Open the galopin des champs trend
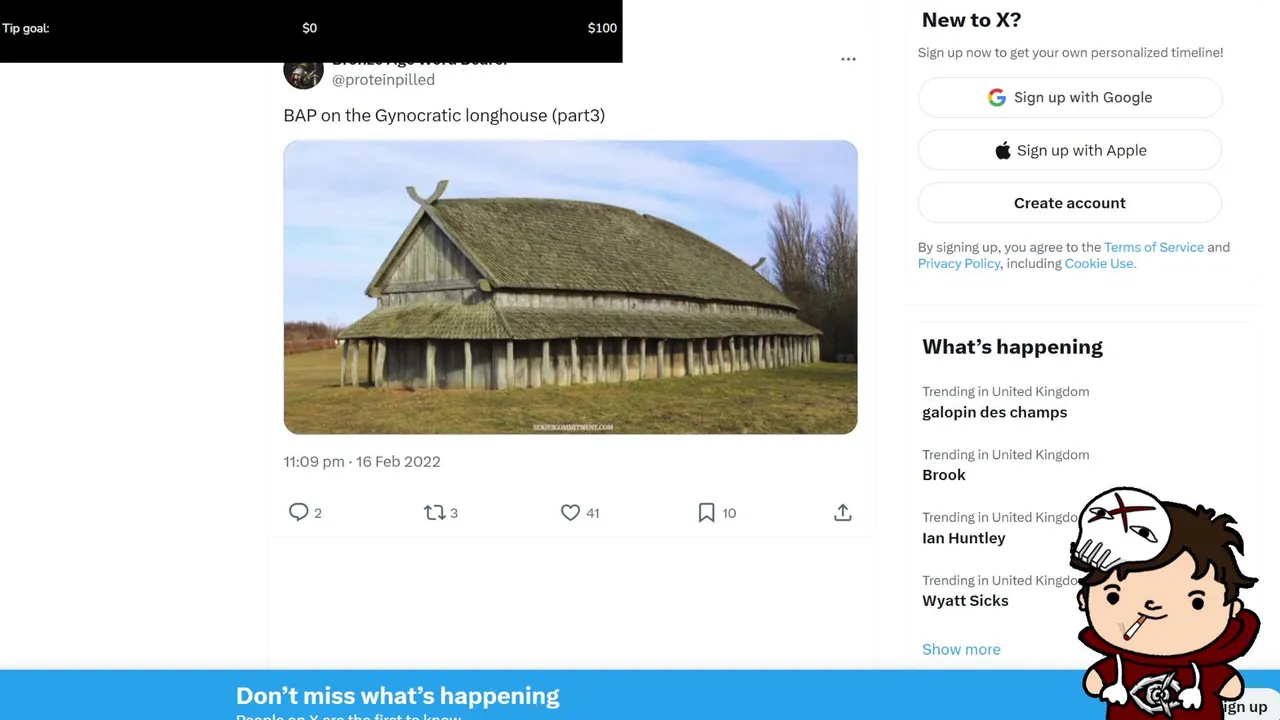 point(994,412)
